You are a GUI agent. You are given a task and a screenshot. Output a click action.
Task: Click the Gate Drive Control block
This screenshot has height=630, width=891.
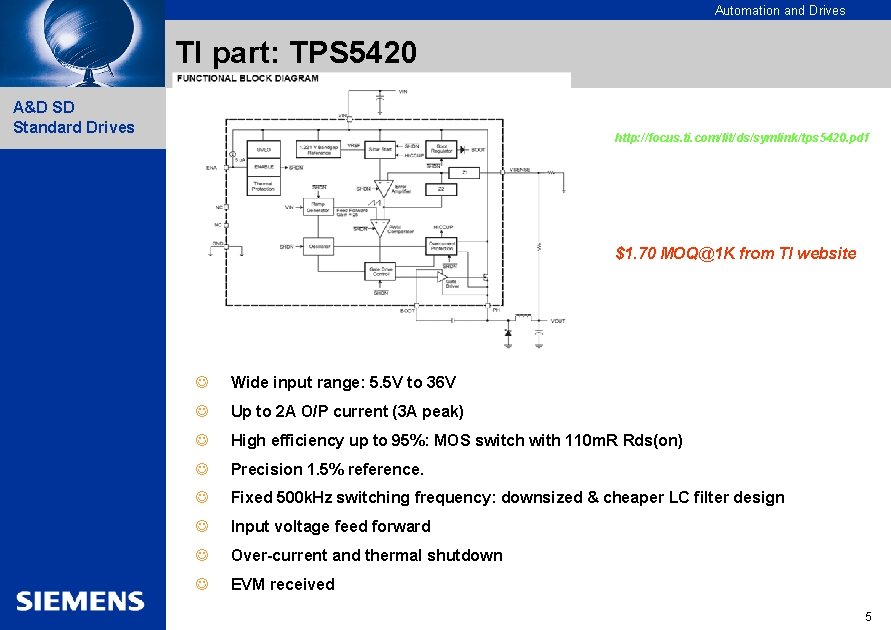pyautogui.click(x=380, y=271)
